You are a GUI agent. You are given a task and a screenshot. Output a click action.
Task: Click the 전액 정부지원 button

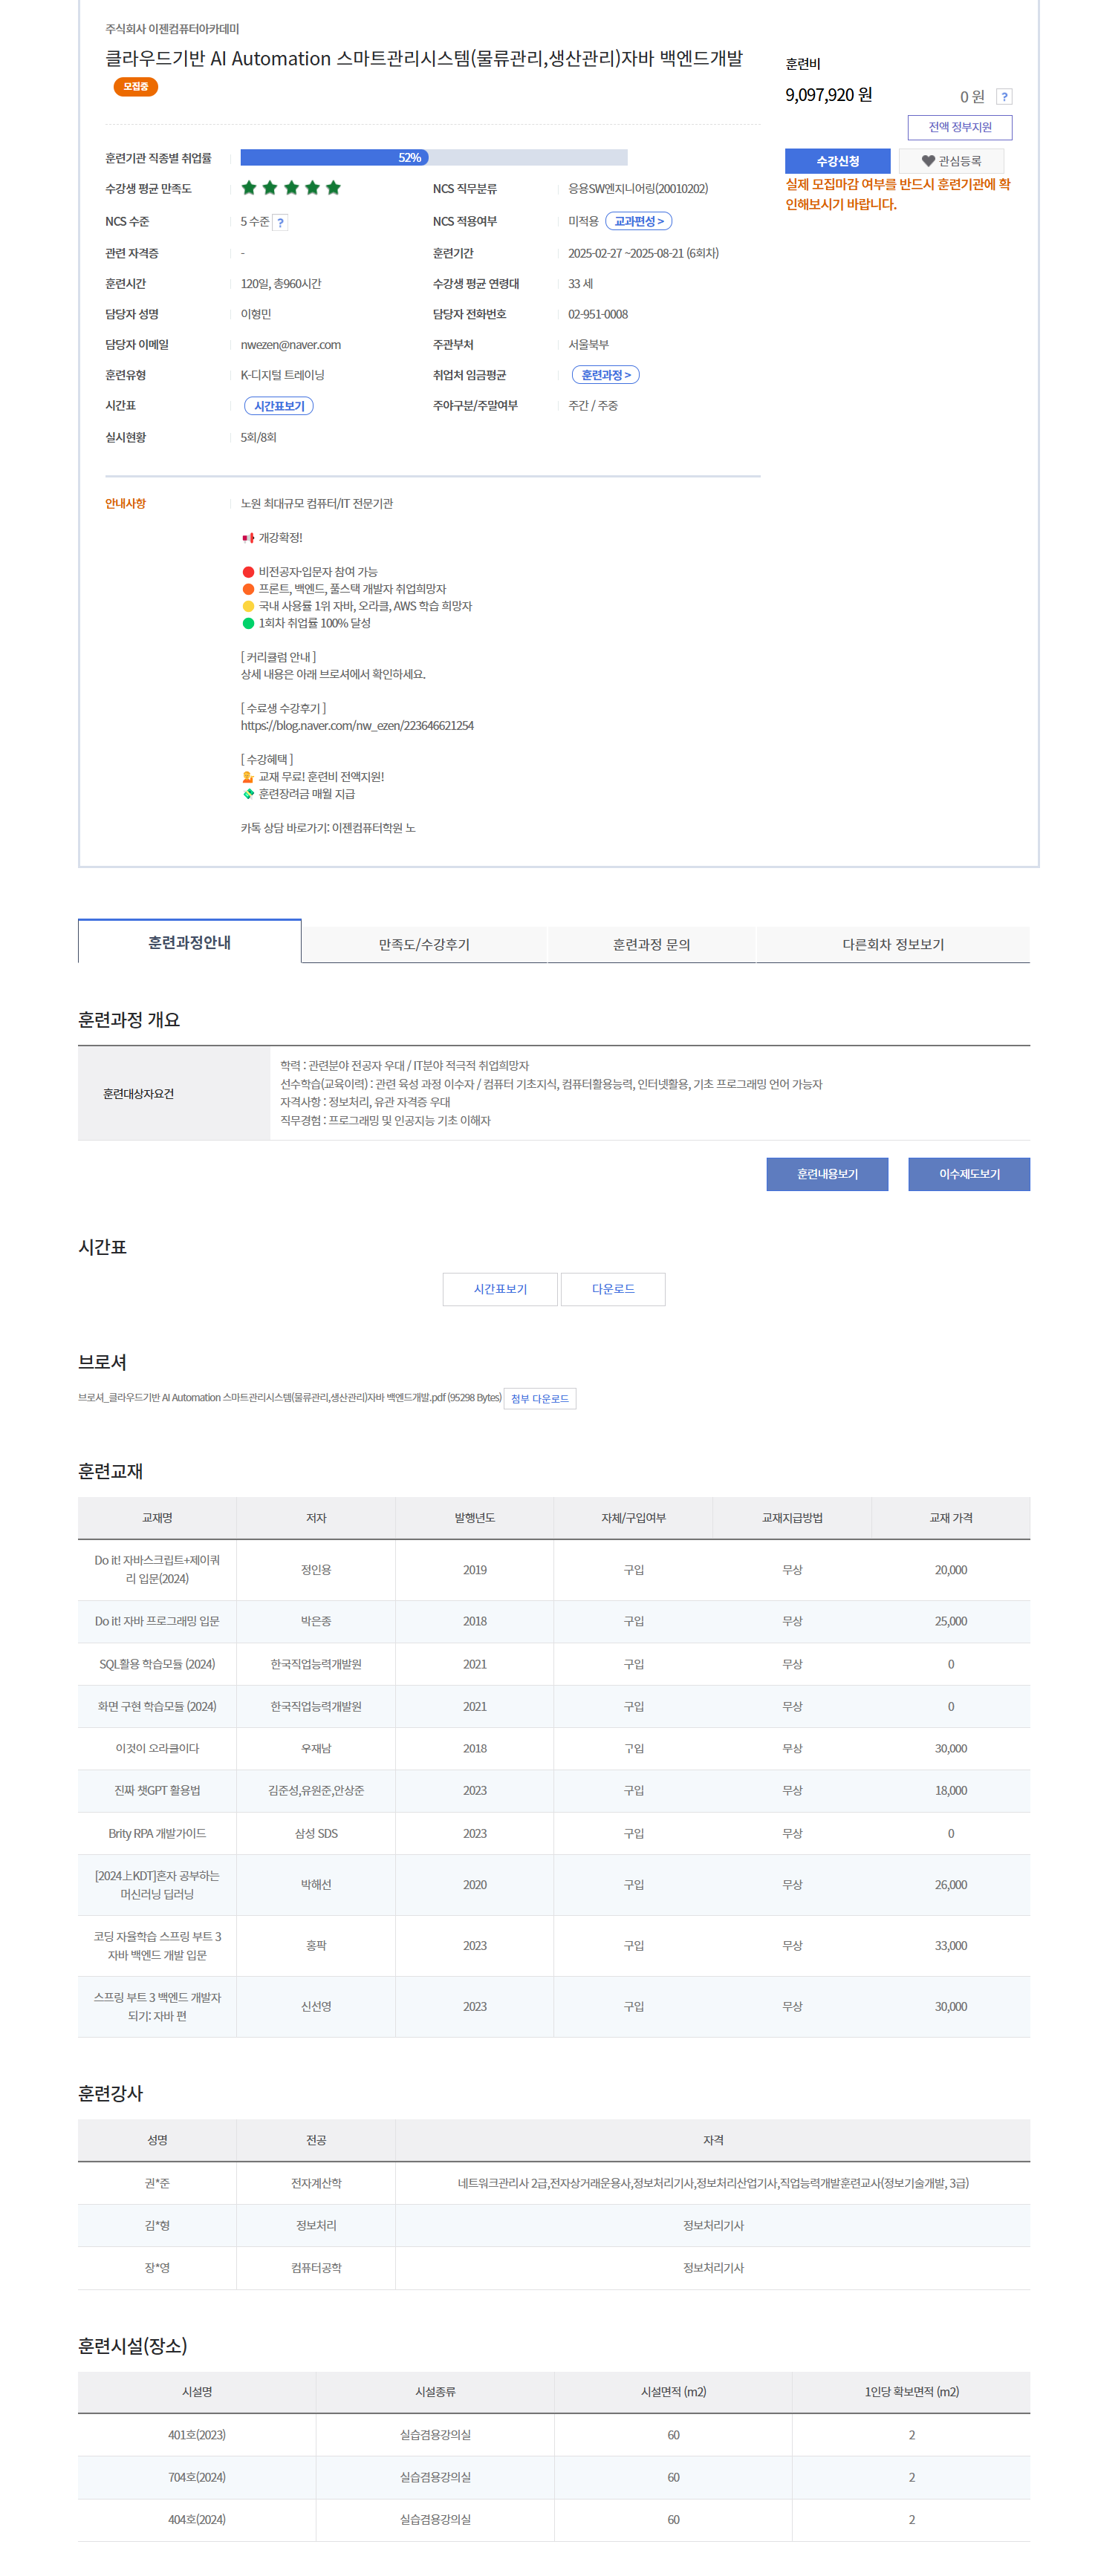(959, 127)
